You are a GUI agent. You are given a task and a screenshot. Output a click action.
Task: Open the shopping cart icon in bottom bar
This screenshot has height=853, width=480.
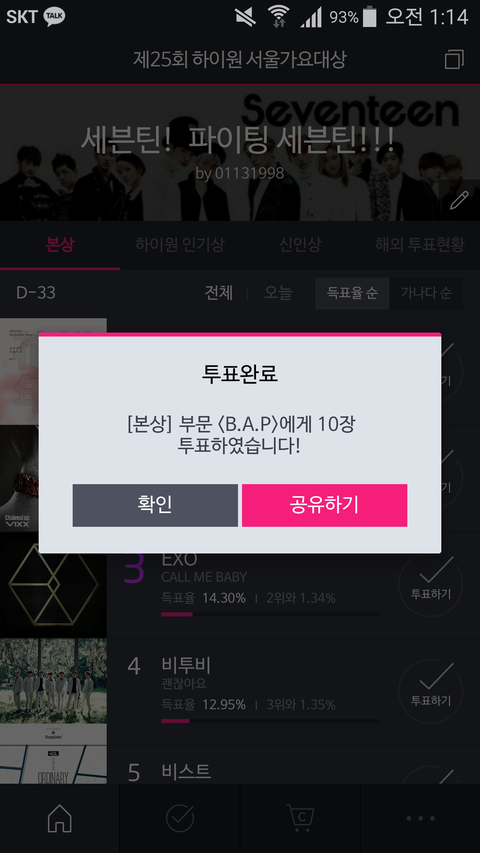click(x=300, y=818)
